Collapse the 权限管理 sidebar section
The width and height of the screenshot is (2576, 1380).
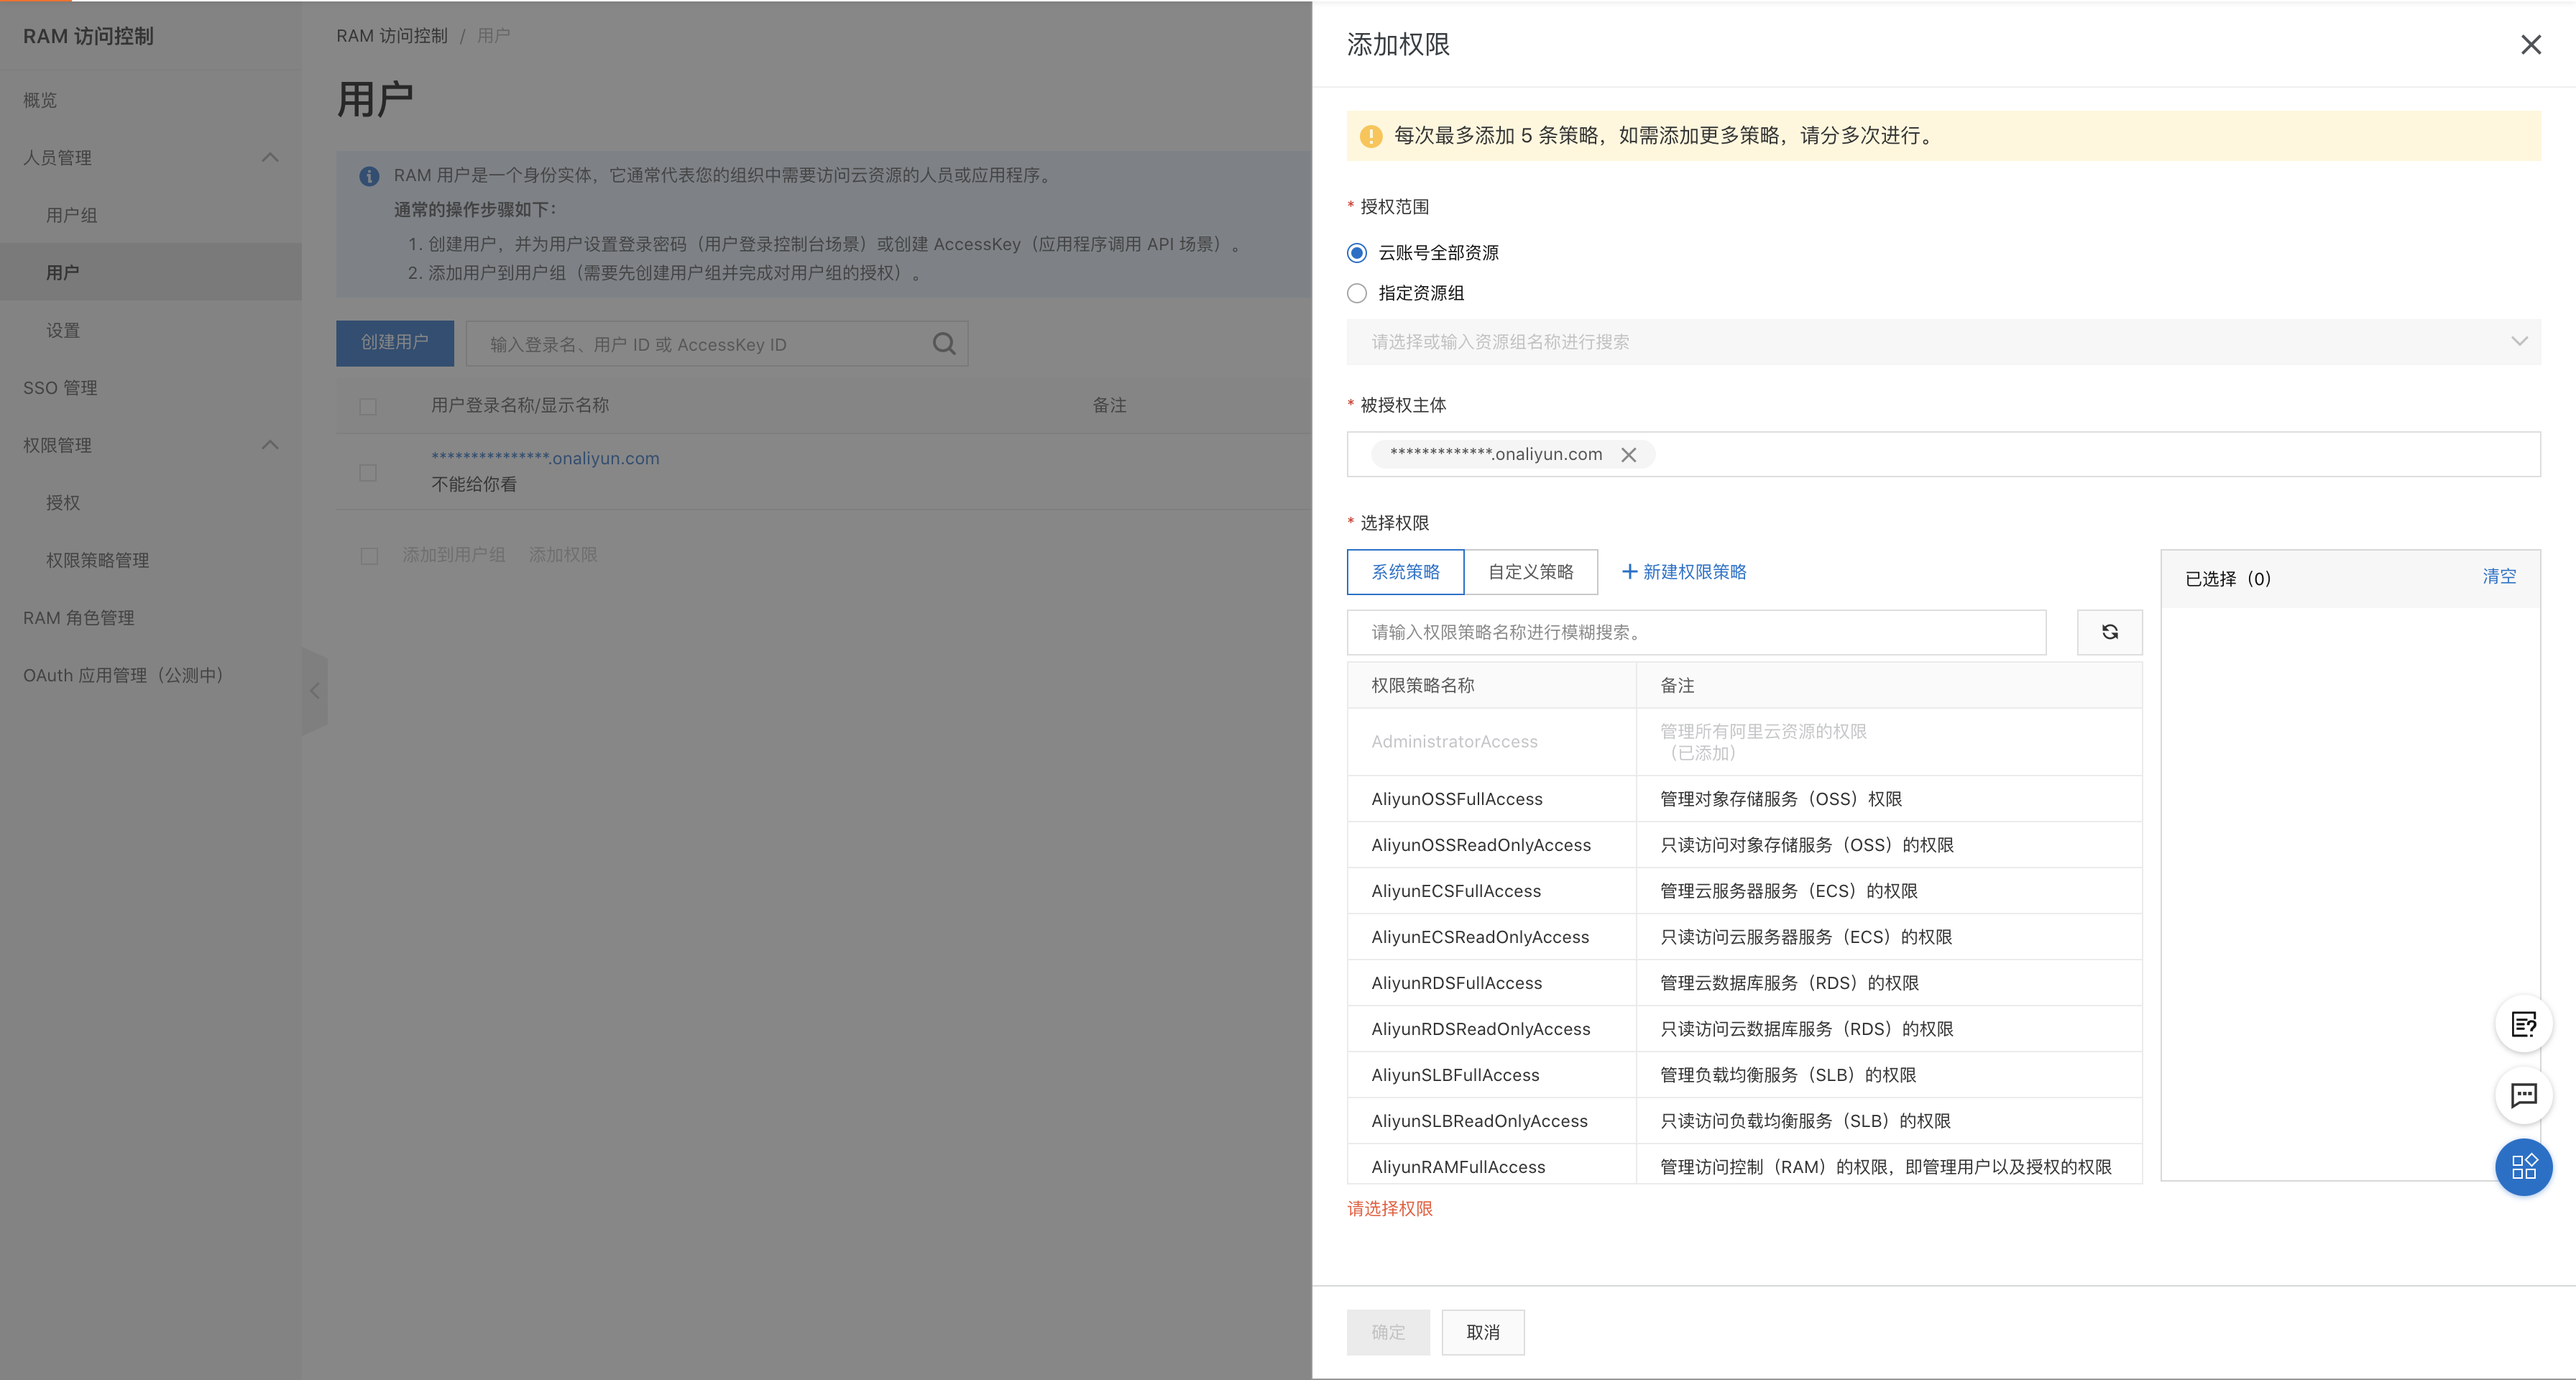(x=270, y=445)
